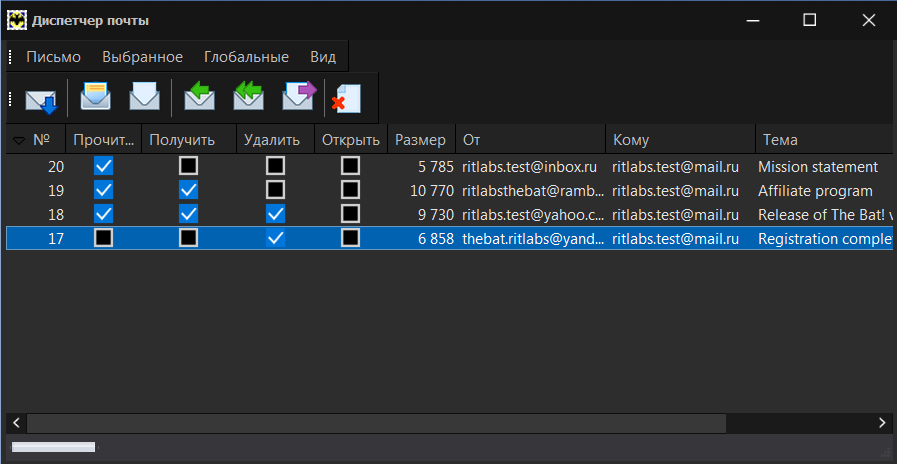Click the Forward icon with purple arrow
The height and width of the screenshot is (464, 897).
click(x=299, y=96)
